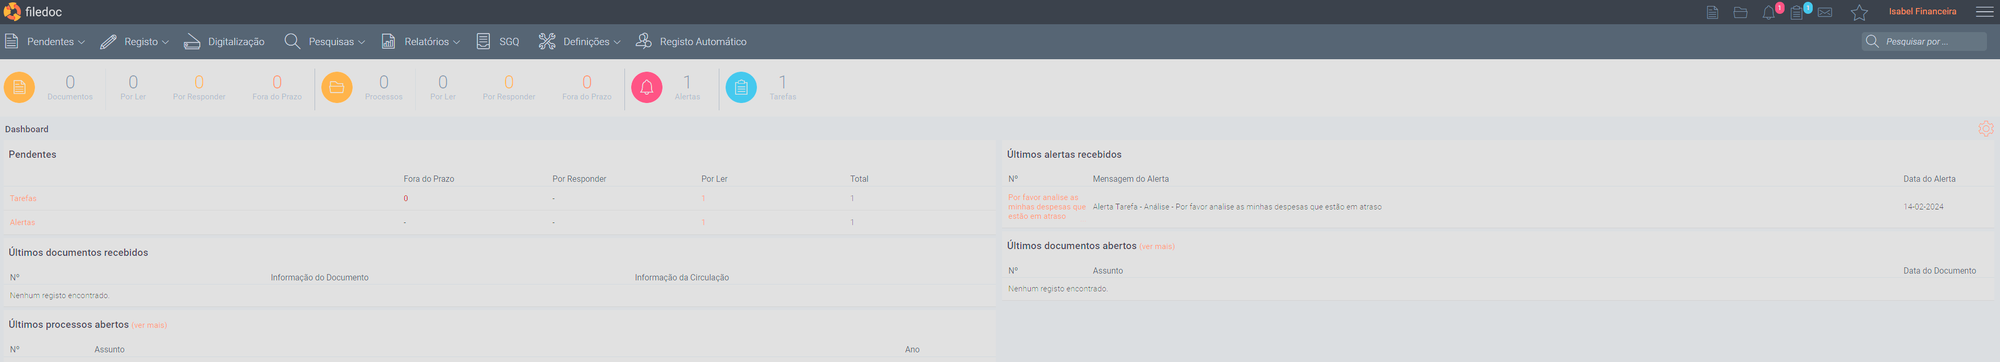Image resolution: width=2000 pixels, height=362 pixels.
Task: Open the Alertas link in the Pendentes table
Action: [22, 222]
